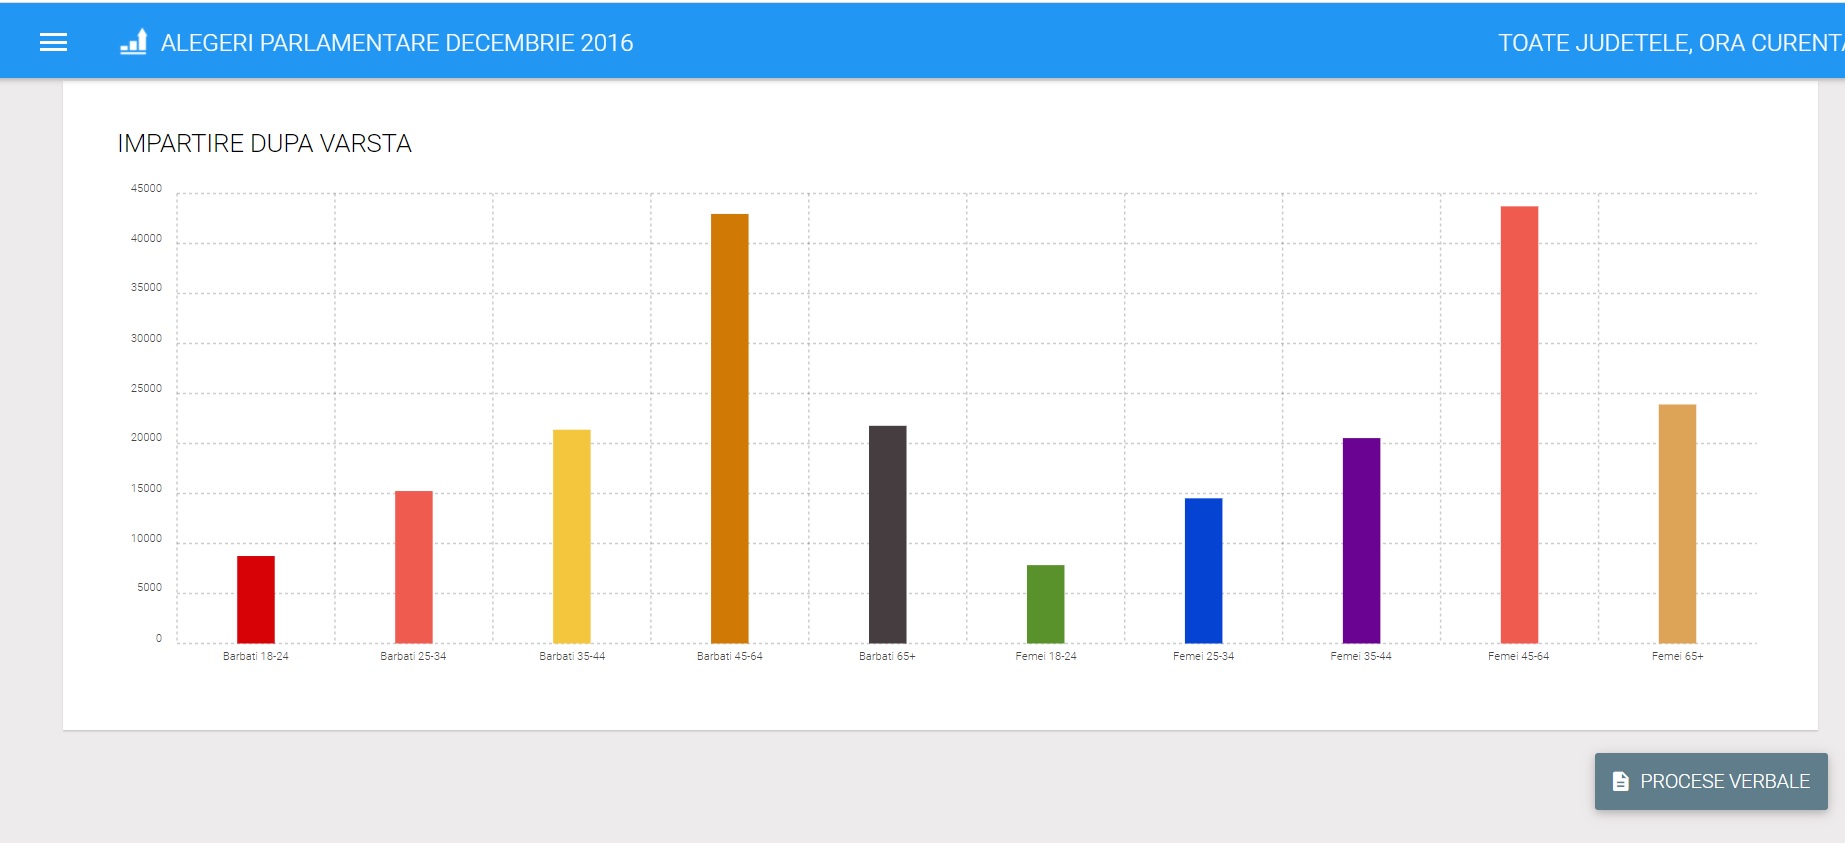Select the dark gray Barbati 65+ bar
This screenshot has width=1845, height=843.
point(887,534)
